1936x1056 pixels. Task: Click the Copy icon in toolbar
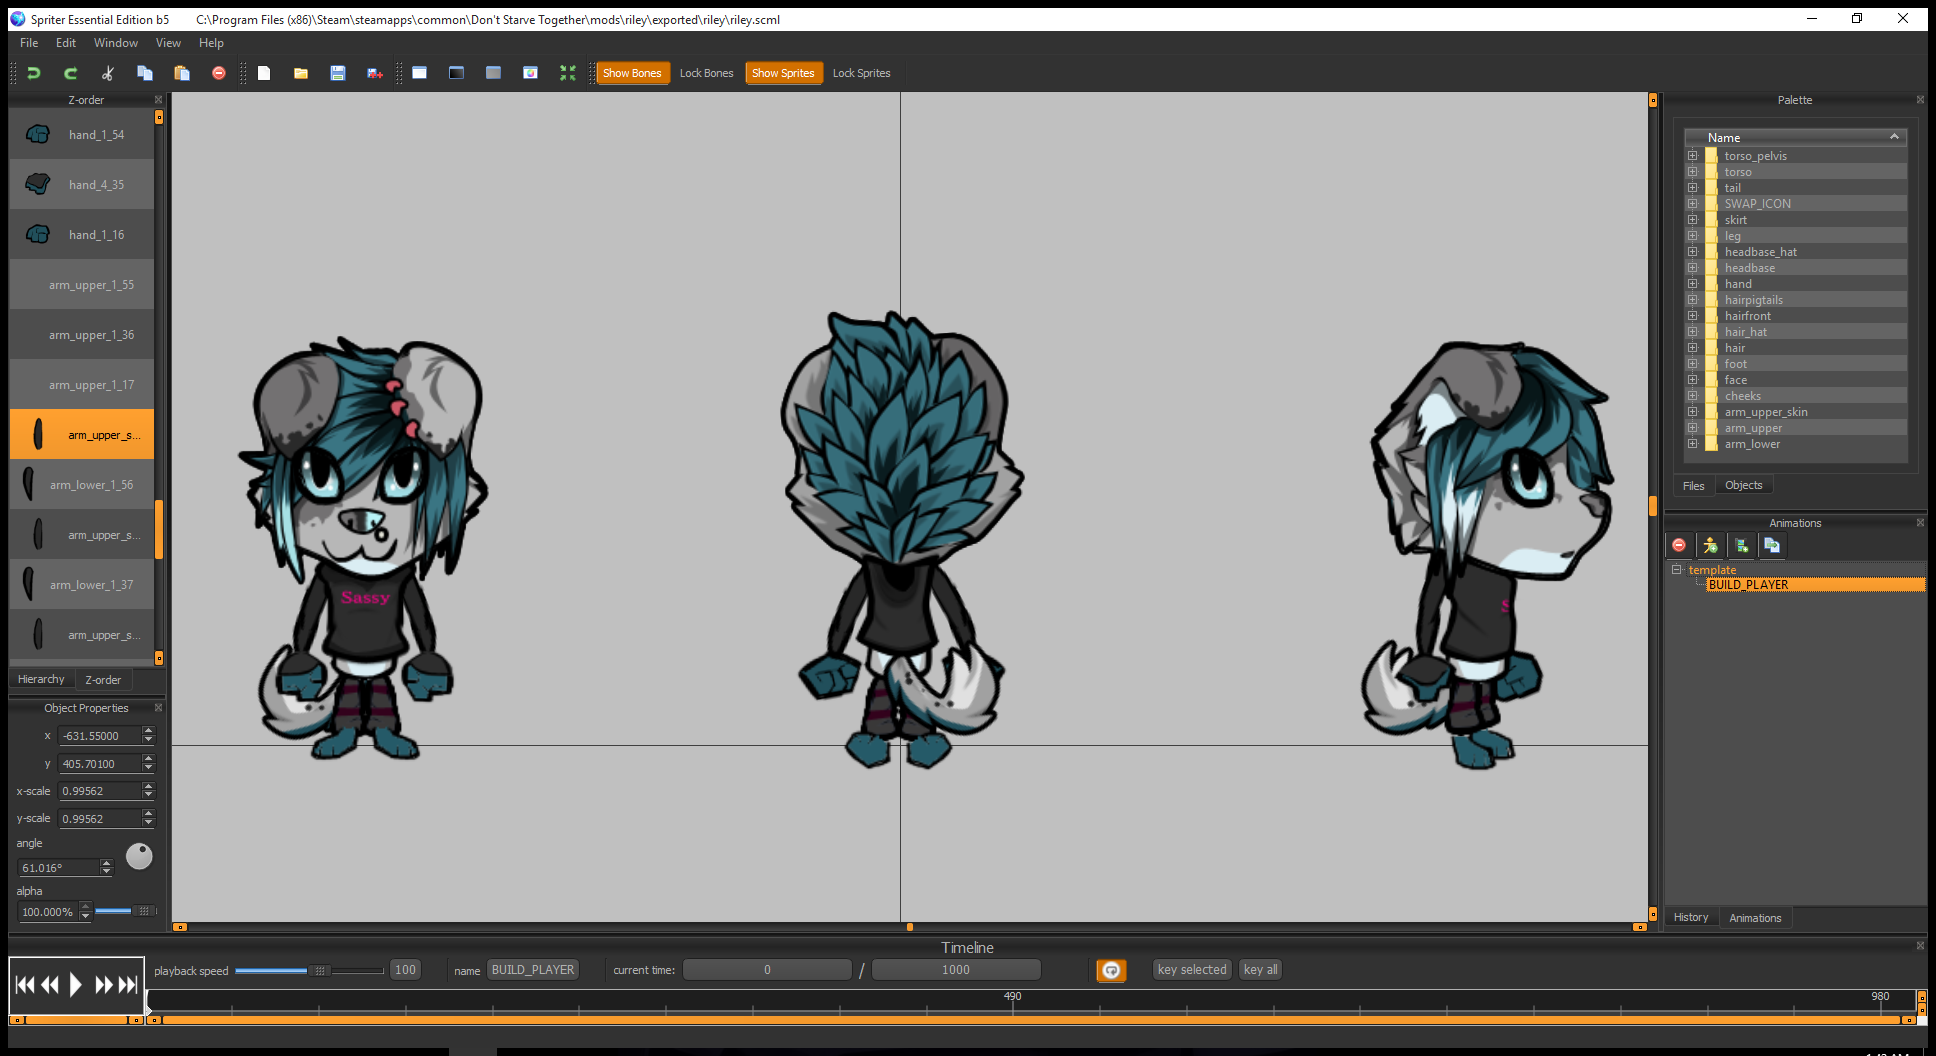[x=145, y=73]
